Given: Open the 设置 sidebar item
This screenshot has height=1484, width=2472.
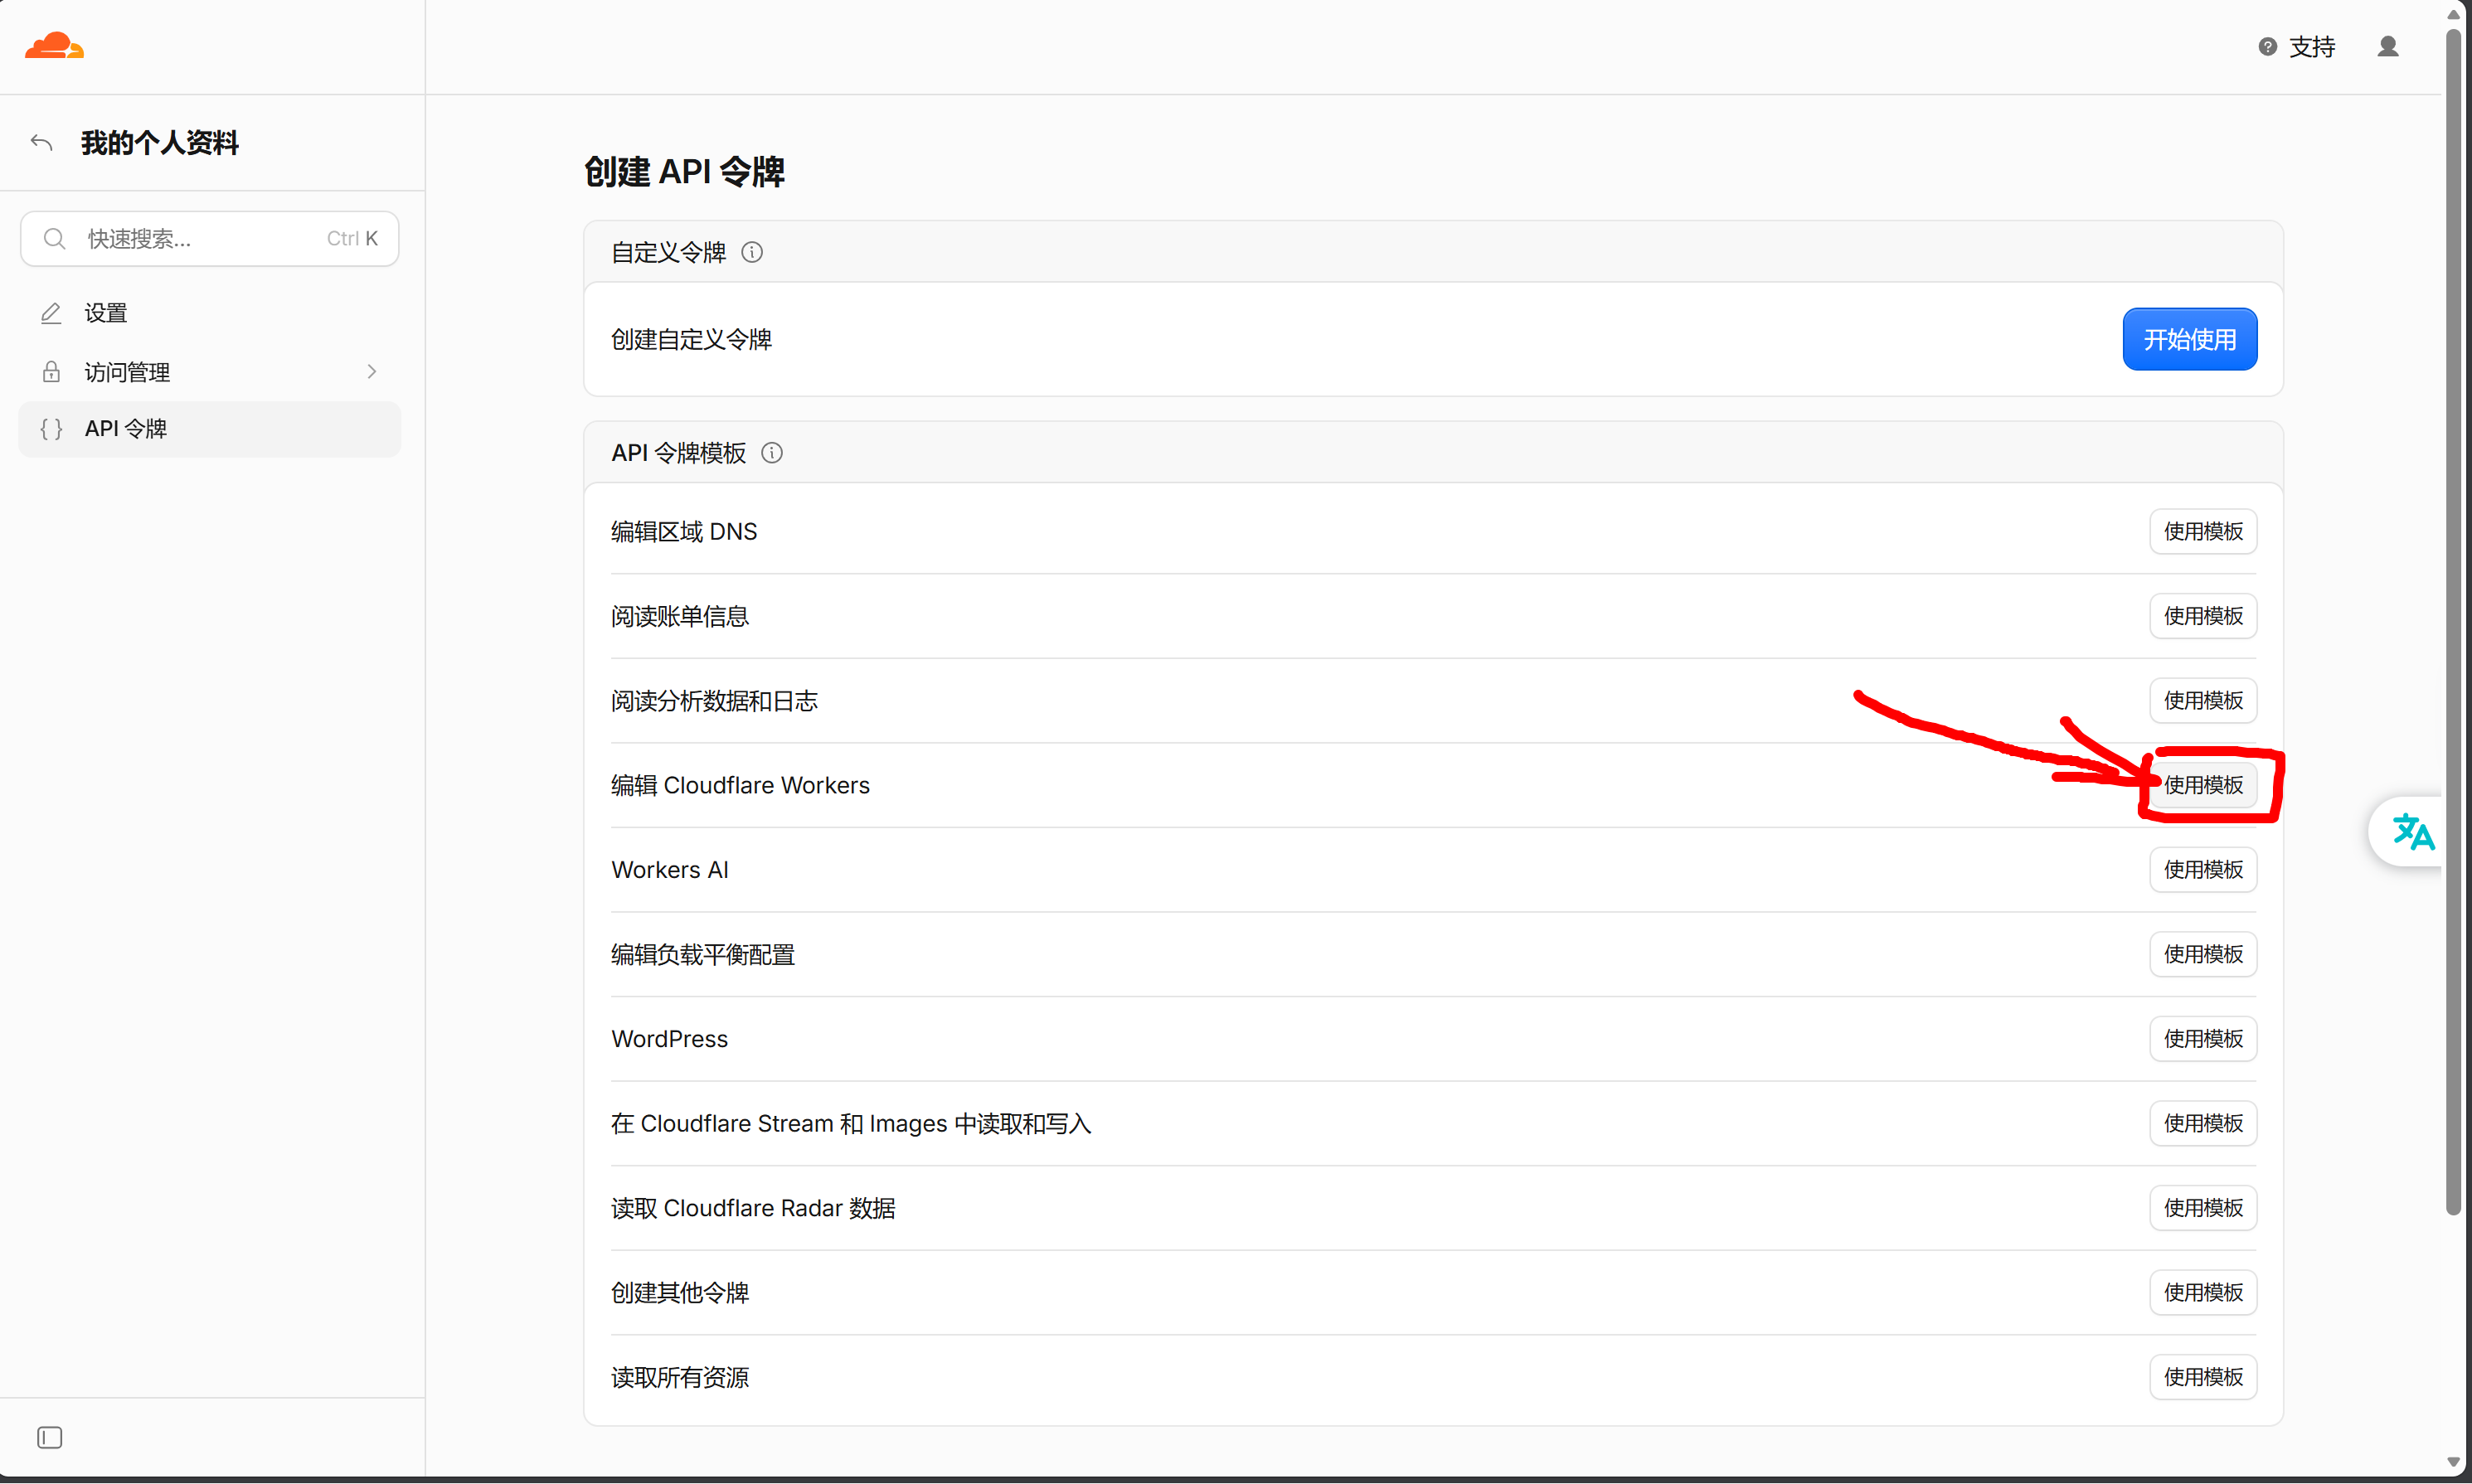Looking at the screenshot, I should [x=209, y=313].
